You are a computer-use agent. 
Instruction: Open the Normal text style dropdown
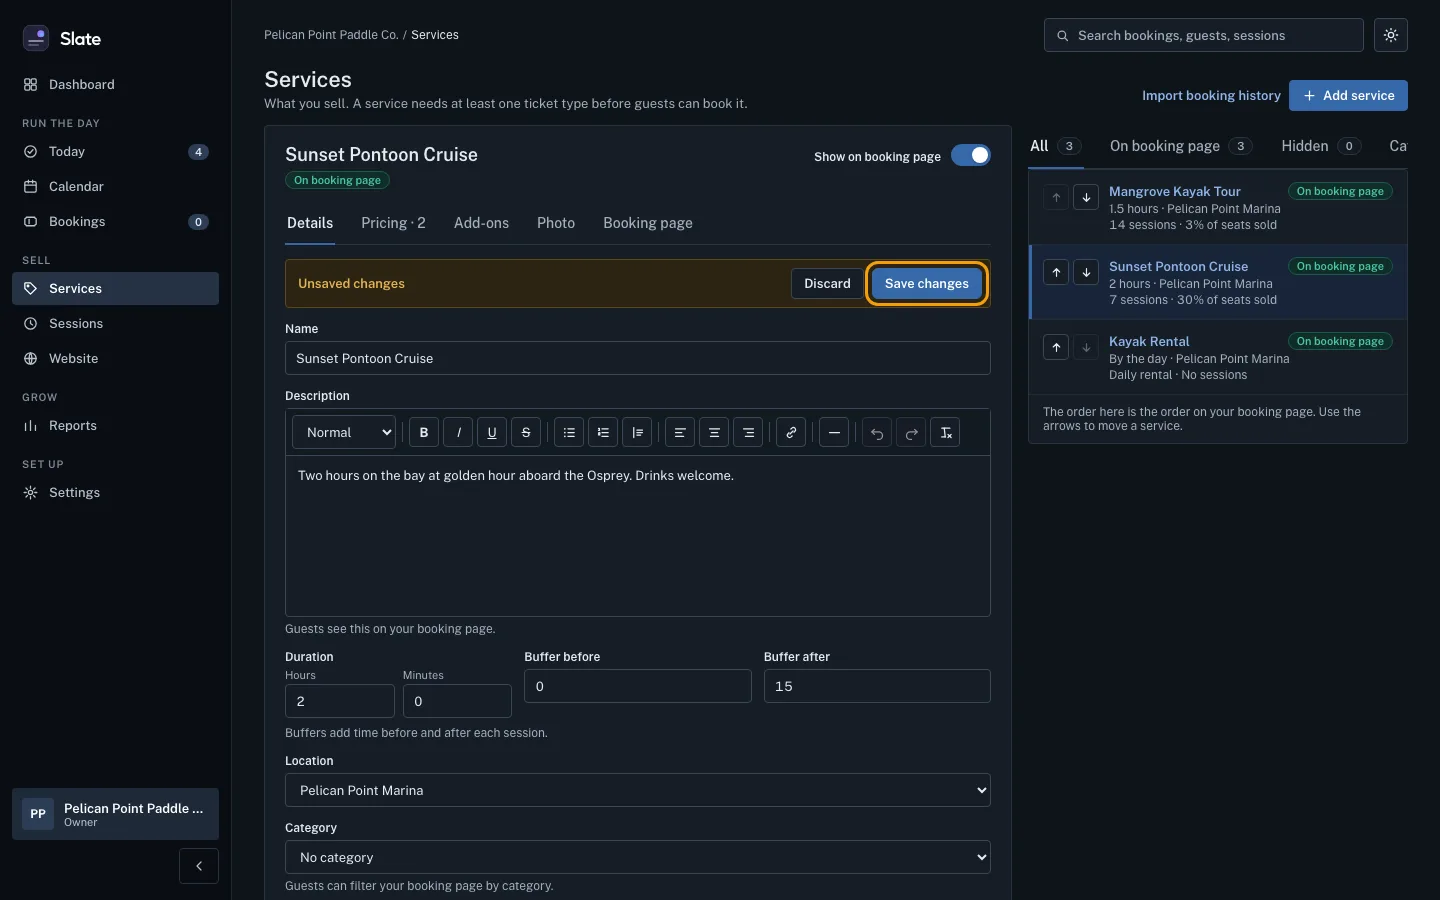click(344, 433)
